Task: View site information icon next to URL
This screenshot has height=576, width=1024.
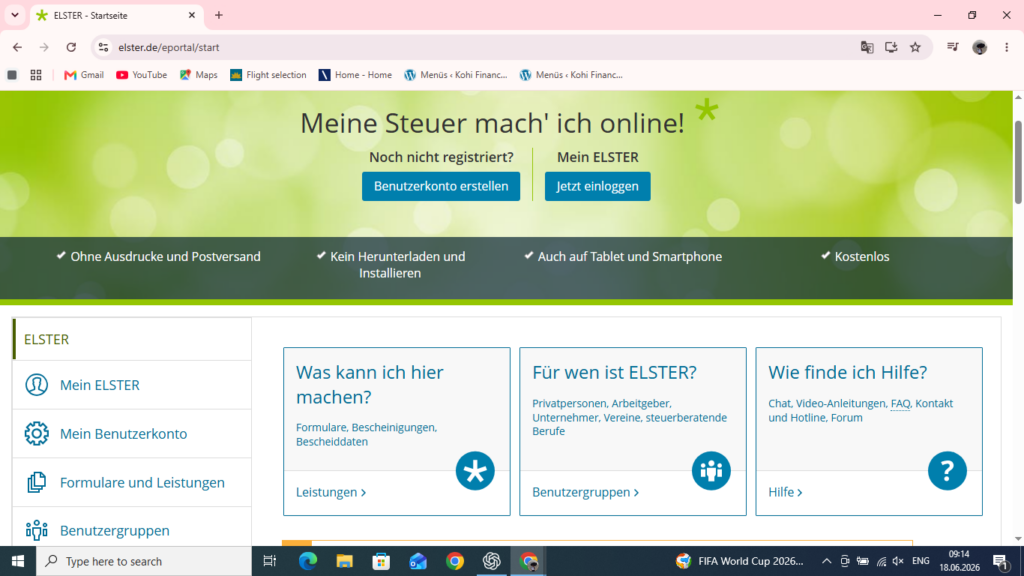Action: pos(103,47)
